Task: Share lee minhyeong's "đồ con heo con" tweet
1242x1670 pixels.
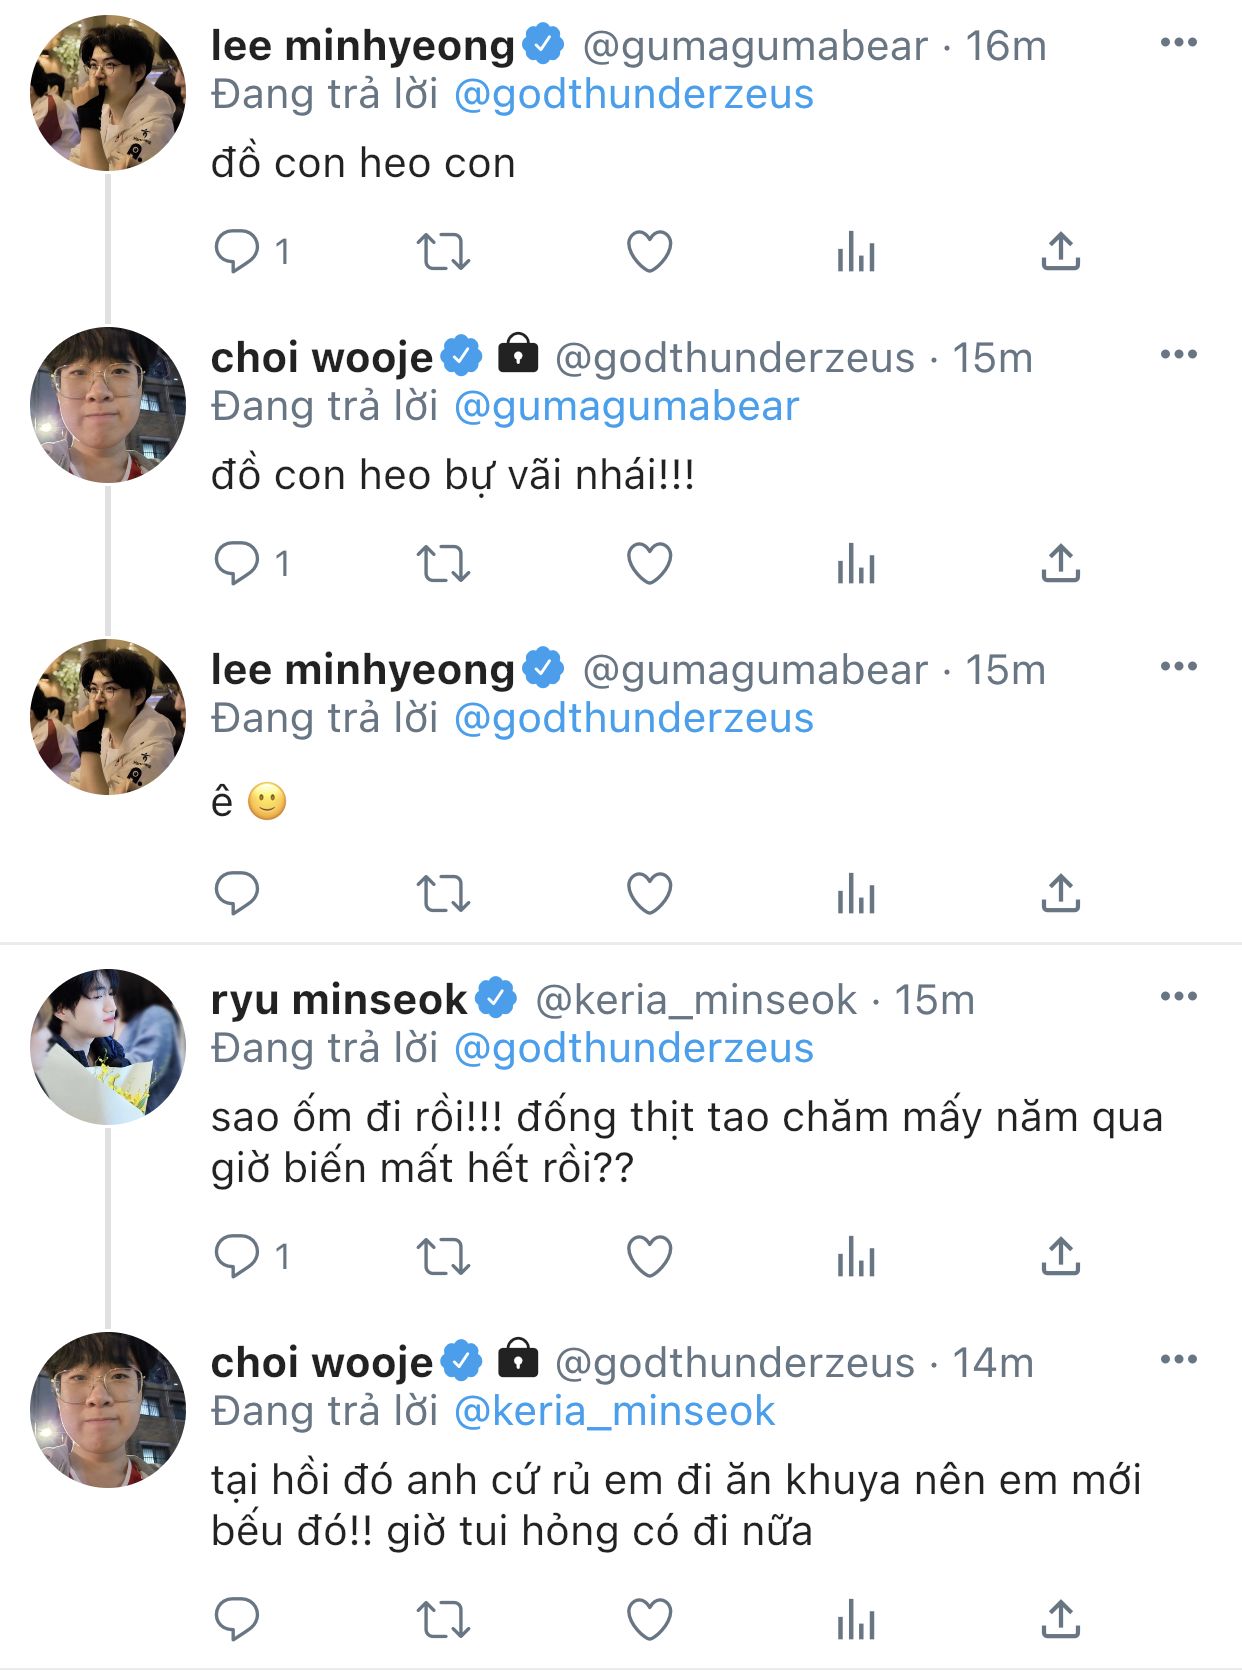Action: click(1060, 251)
